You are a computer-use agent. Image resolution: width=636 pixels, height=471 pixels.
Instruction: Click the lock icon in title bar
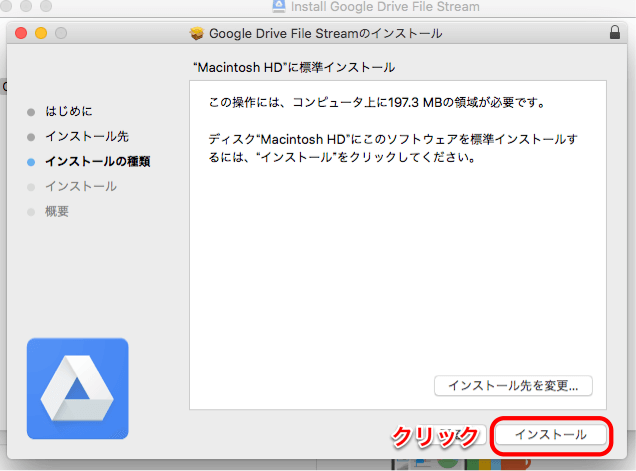614,33
